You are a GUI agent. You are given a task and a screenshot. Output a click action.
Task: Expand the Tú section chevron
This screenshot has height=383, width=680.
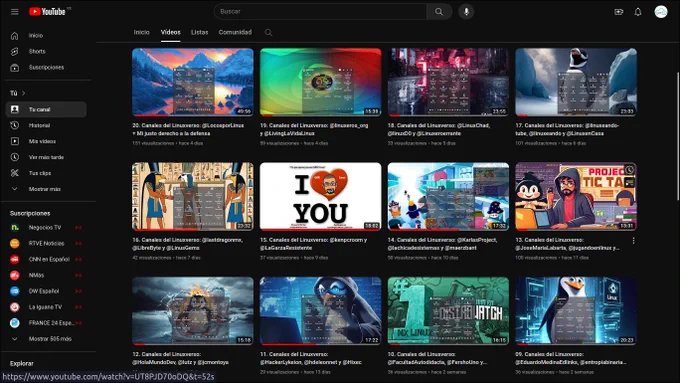[23, 93]
